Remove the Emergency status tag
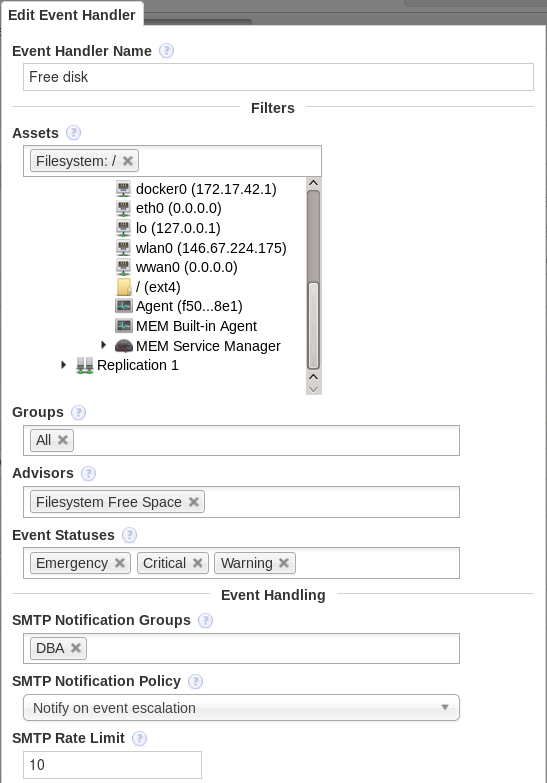Screen dimensions: 547x783 click(x=120, y=563)
